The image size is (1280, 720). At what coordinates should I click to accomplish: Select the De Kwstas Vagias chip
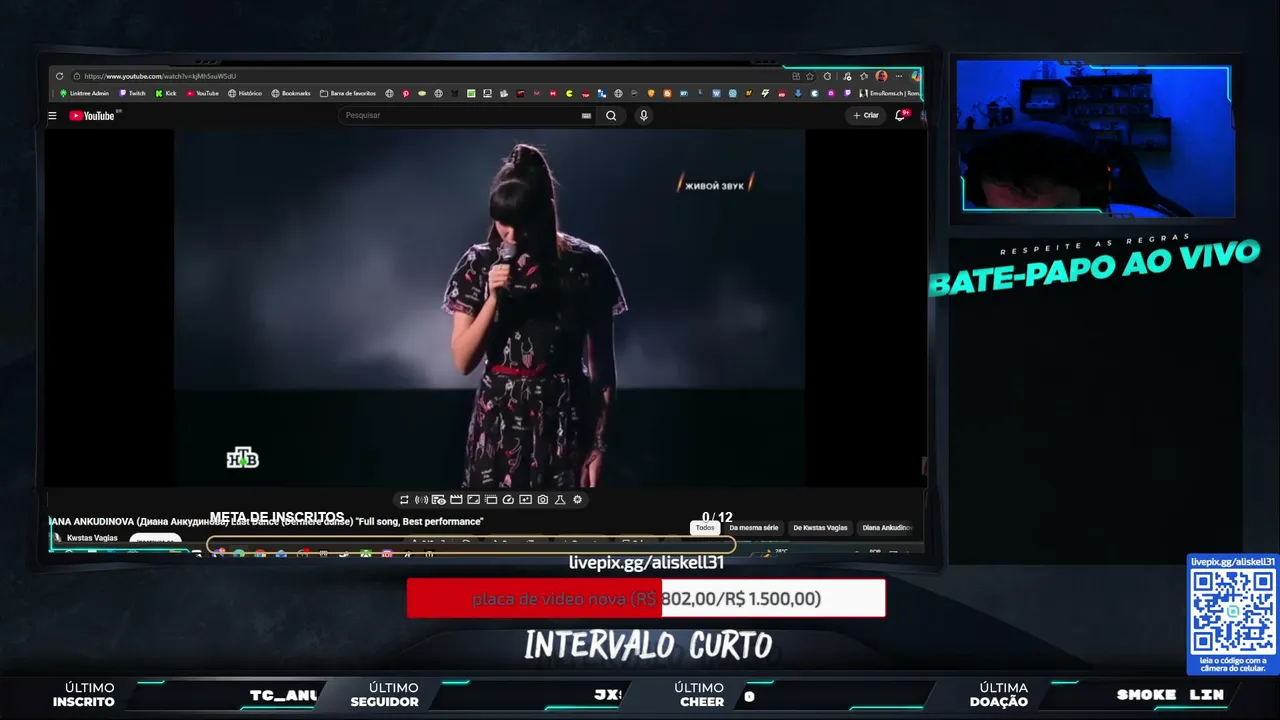(x=820, y=528)
